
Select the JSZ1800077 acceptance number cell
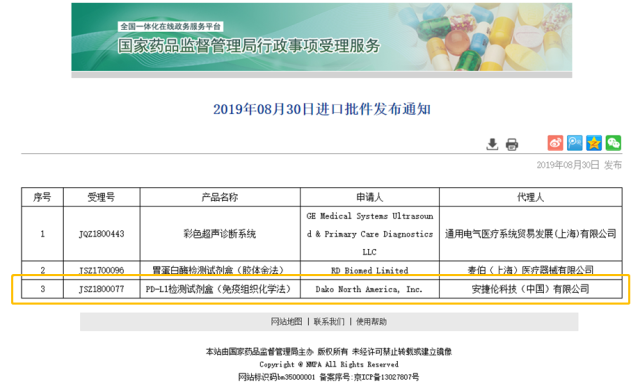102,289
